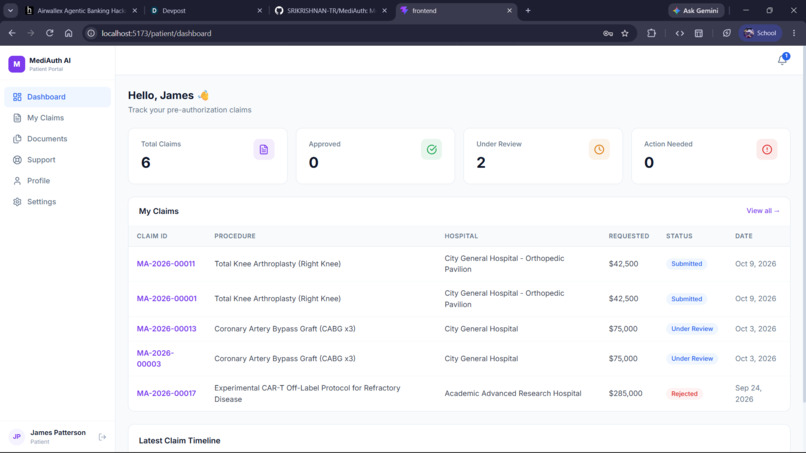Click the address bar URL
Viewport: 806px width, 453px height.
(x=156, y=33)
